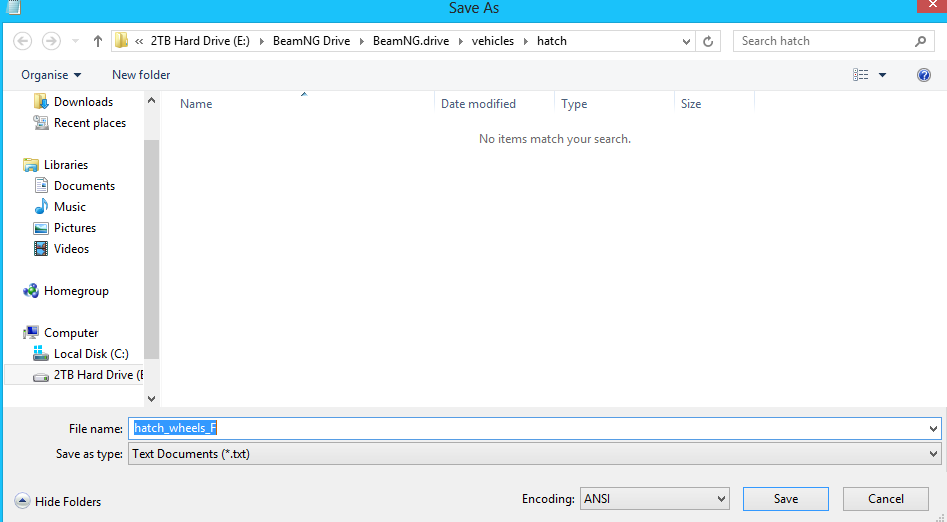Select Computer in navigation pane

click(x=71, y=333)
